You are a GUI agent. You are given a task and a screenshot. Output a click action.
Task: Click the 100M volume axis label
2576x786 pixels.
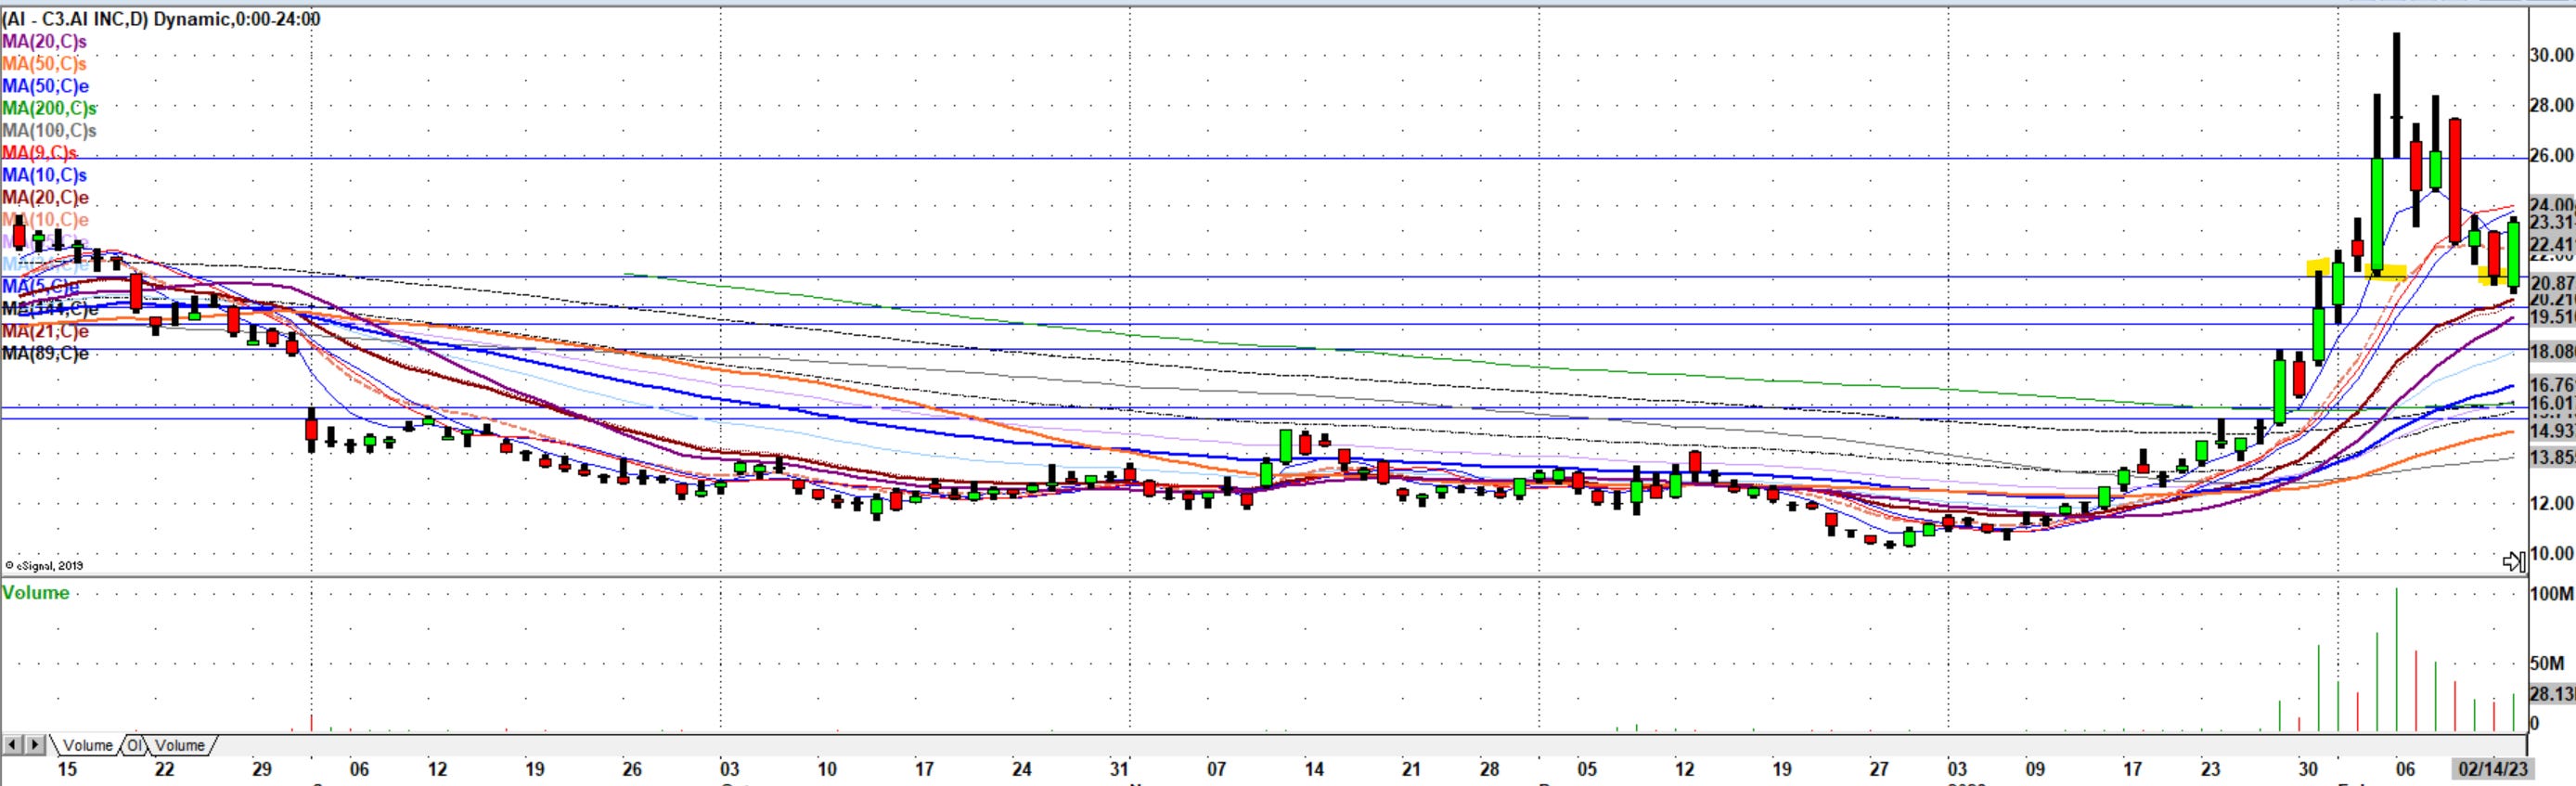(x=2551, y=594)
